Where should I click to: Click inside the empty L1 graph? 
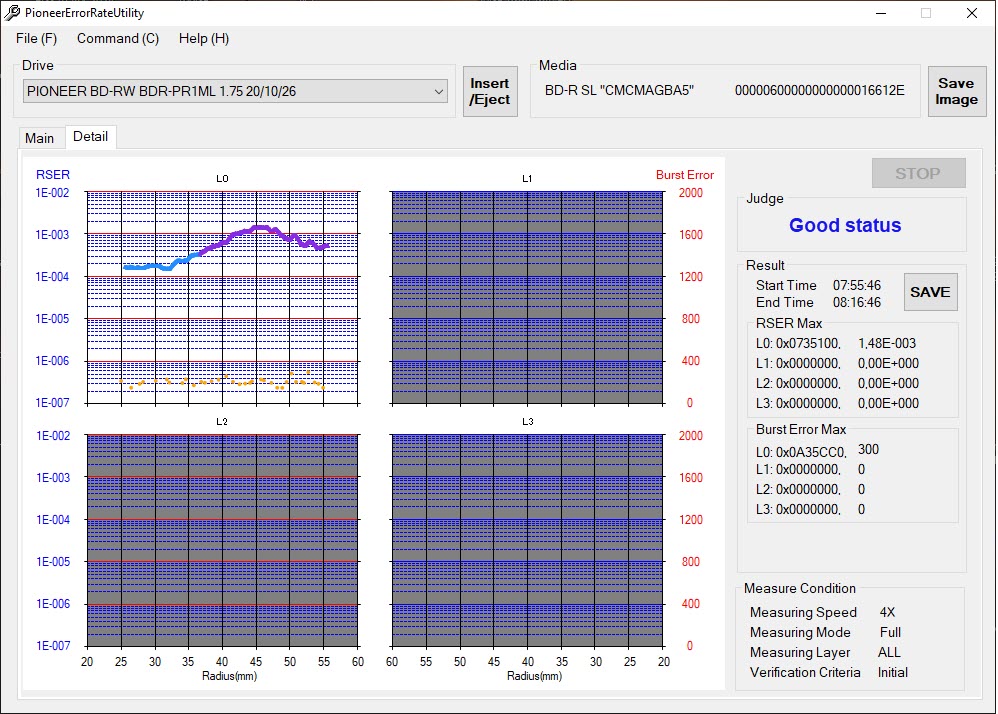click(x=527, y=297)
